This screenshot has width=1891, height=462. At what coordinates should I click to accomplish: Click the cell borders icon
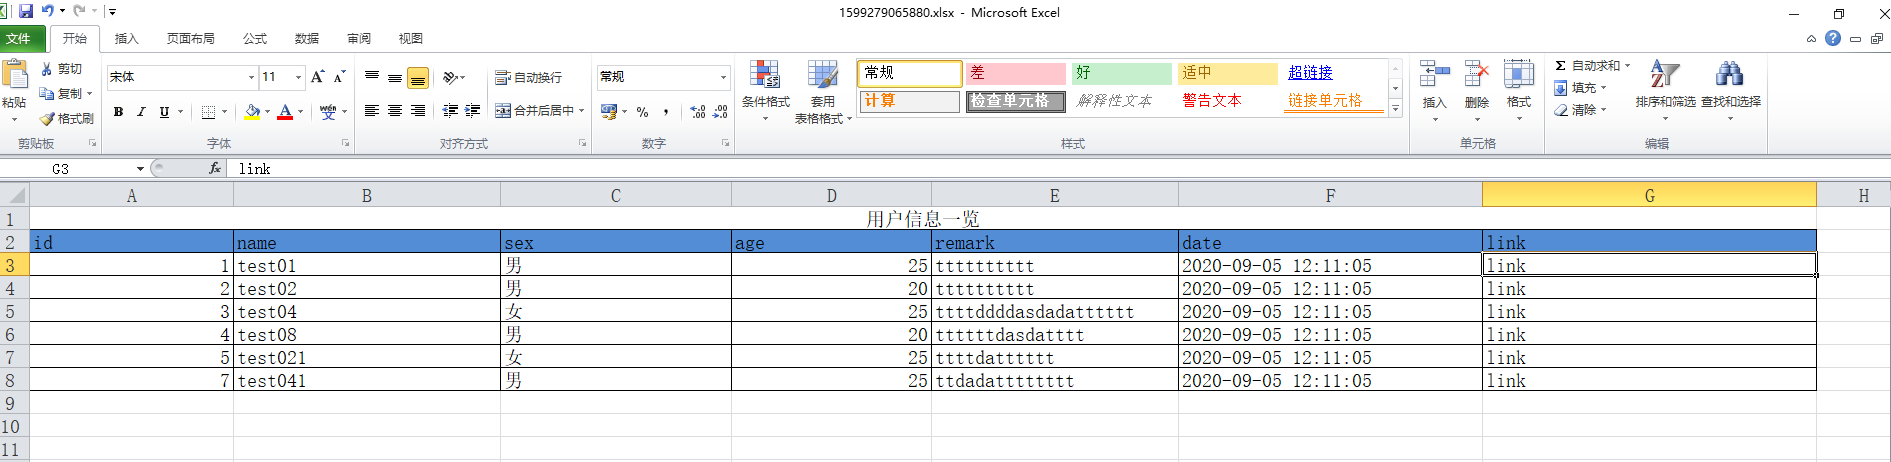208,112
